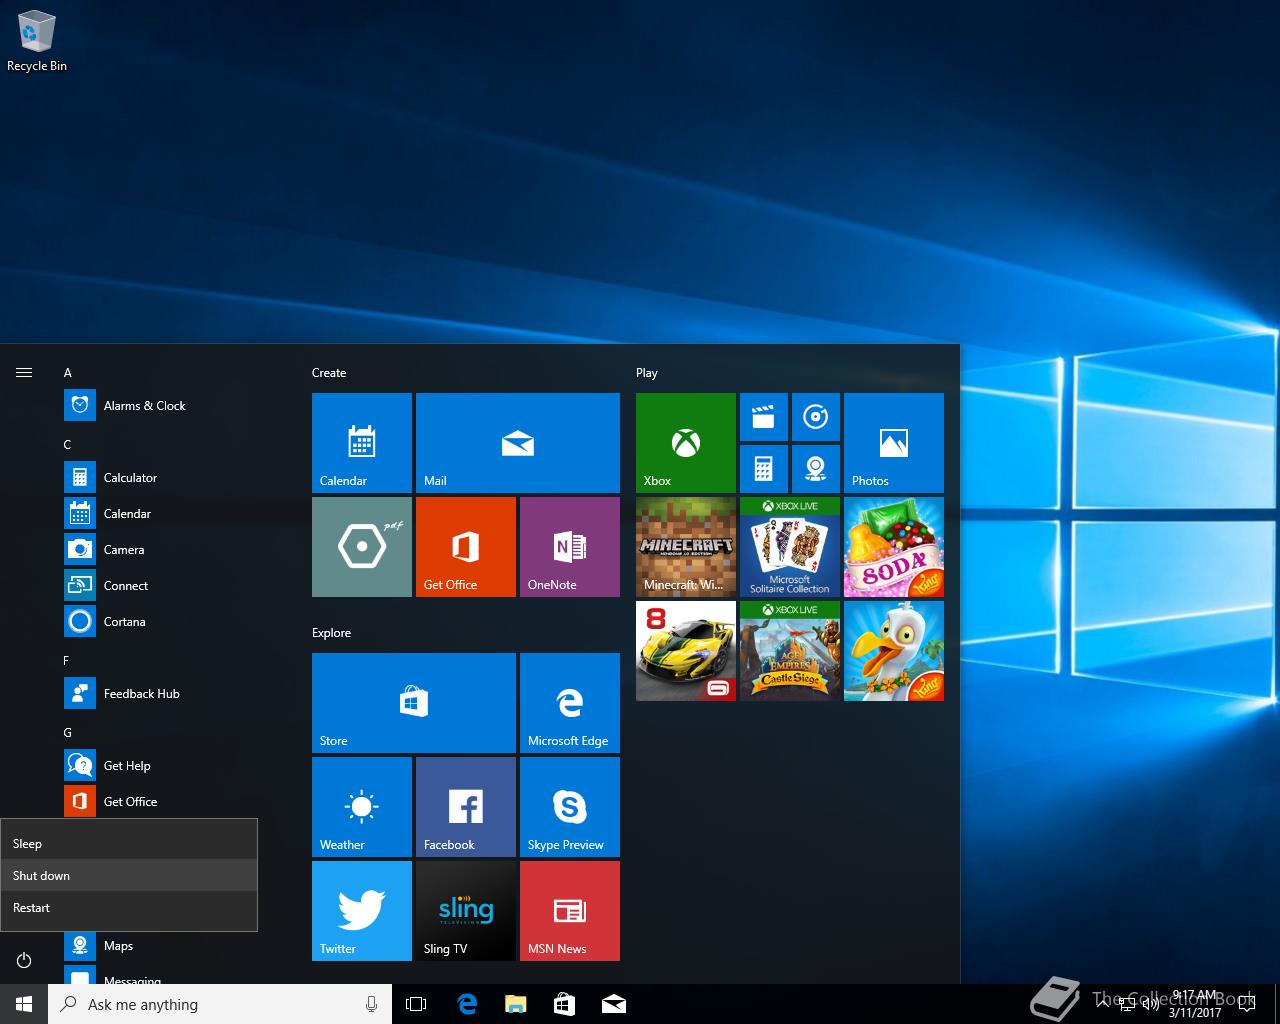Launch the Sling TV tile
Image resolution: width=1280 pixels, height=1024 pixels.
(x=466, y=911)
